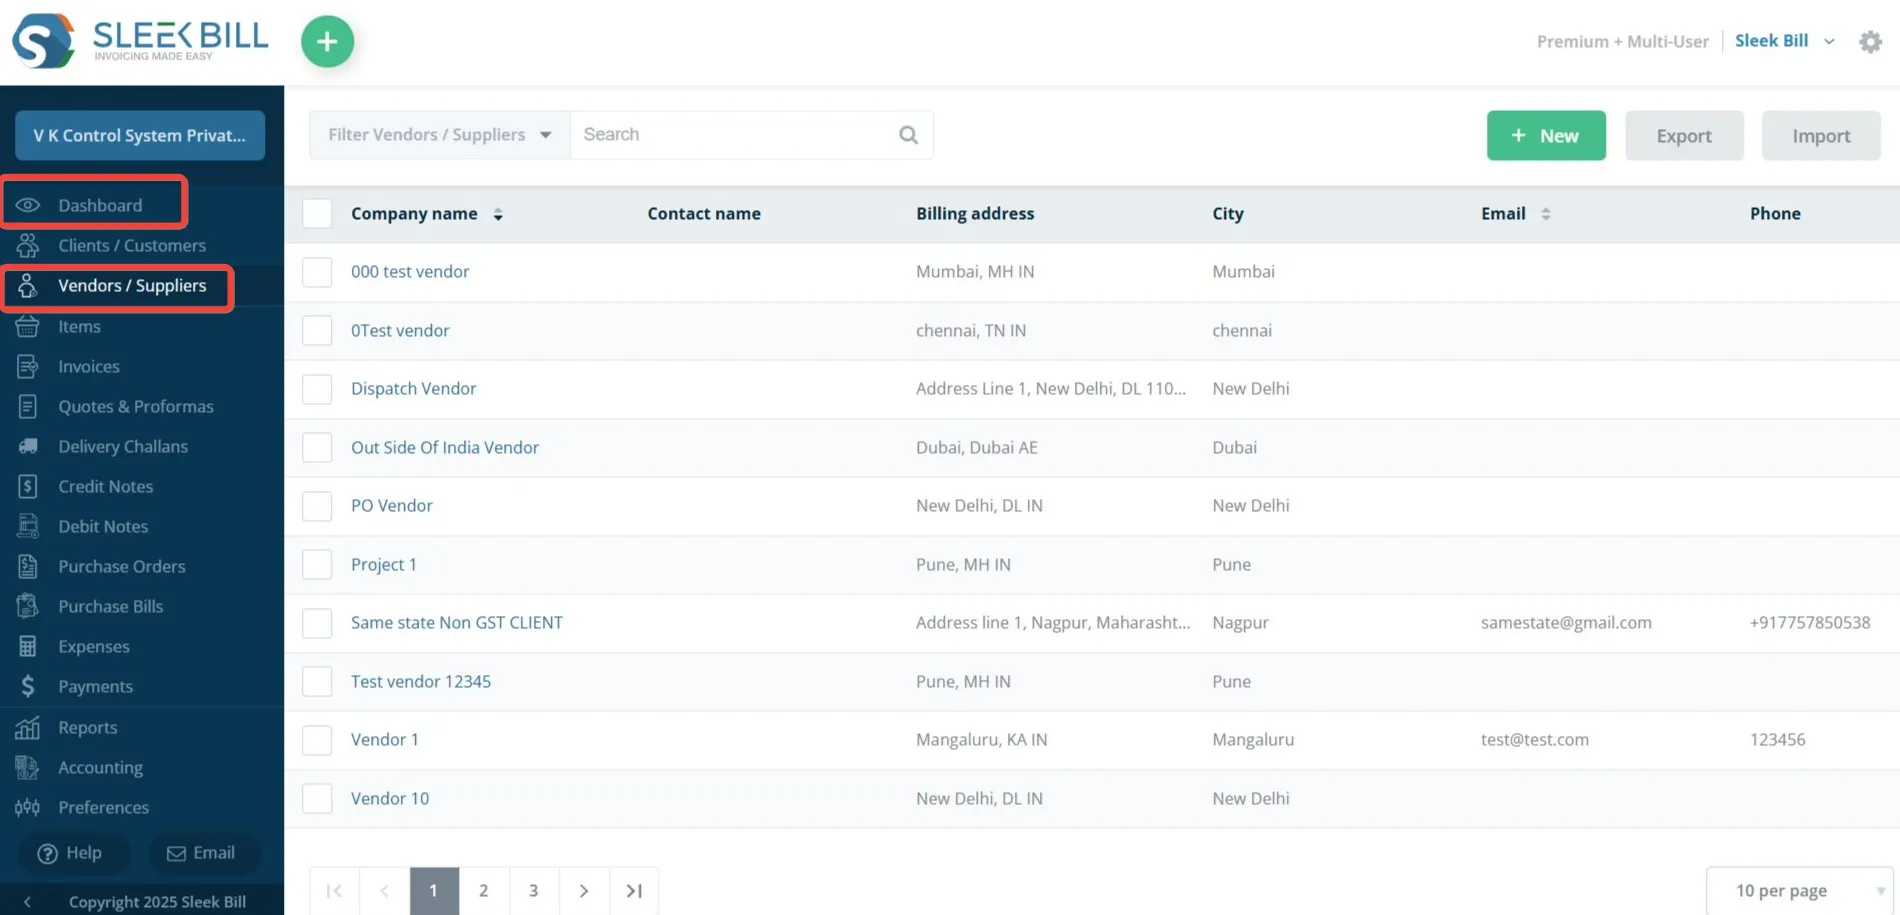Click the green New button
1900x915 pixels.
click(1546, 136)
